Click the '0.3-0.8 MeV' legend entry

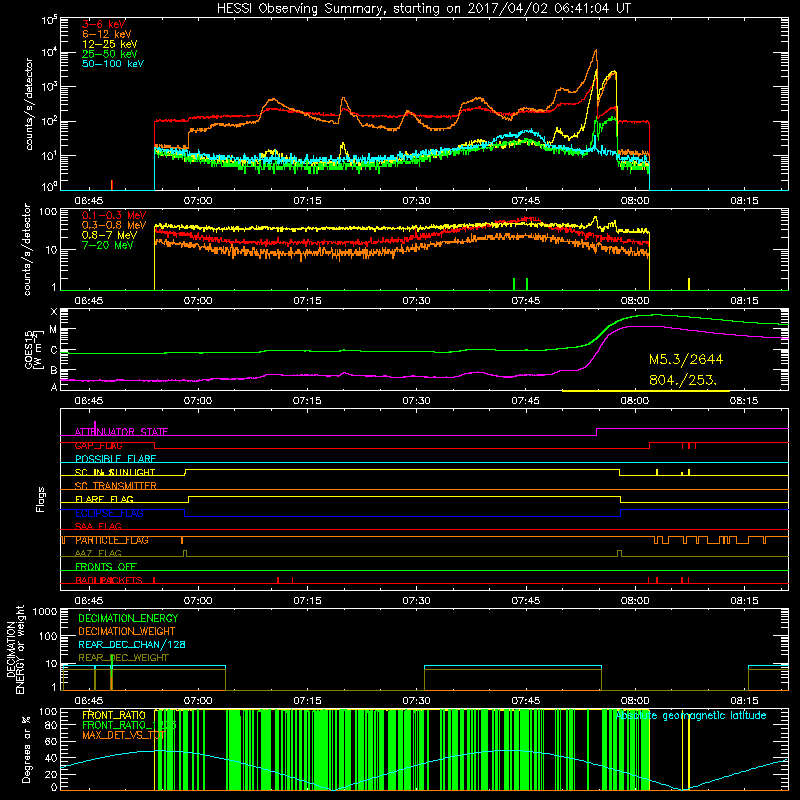[114, 225]
